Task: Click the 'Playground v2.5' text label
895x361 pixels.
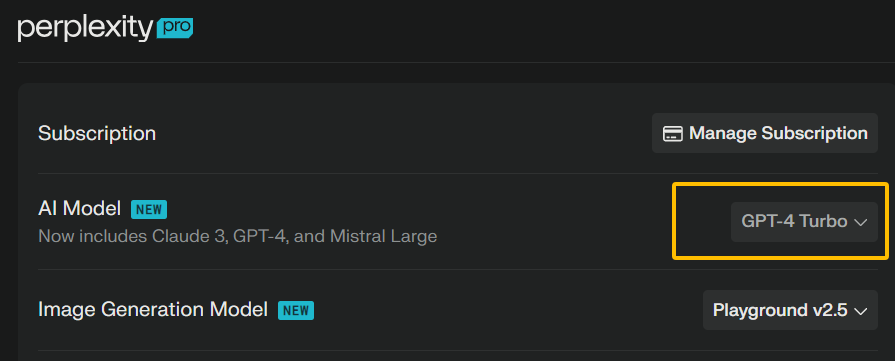Action: (x=780, y=310)
